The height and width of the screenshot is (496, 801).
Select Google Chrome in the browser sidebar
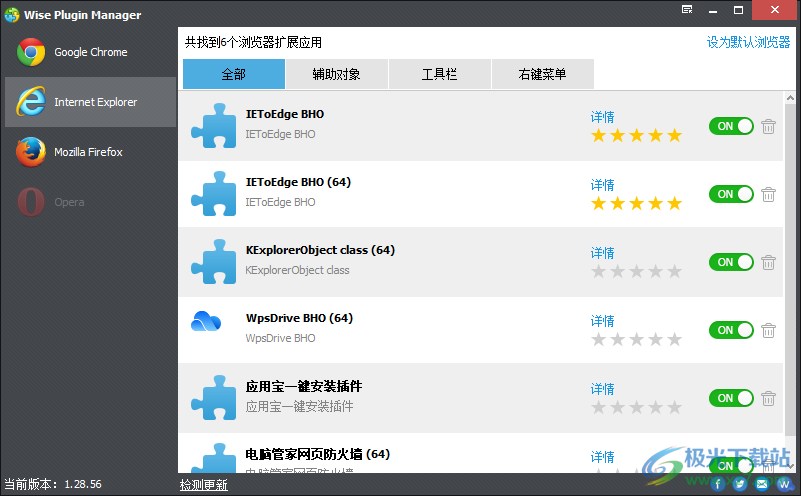(x=90, y=52)
